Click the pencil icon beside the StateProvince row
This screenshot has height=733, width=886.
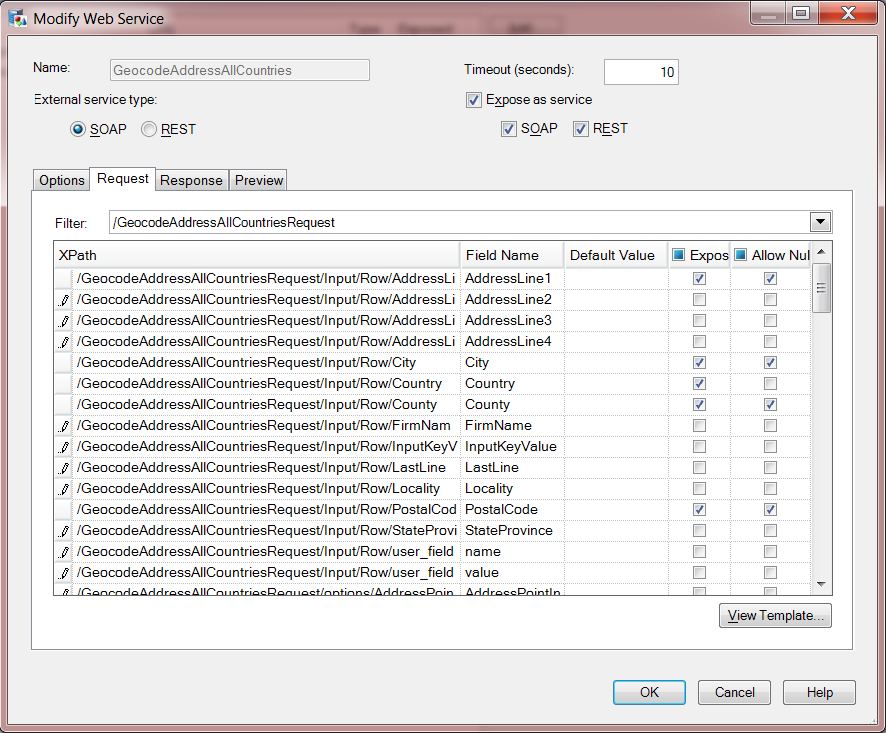64,530
